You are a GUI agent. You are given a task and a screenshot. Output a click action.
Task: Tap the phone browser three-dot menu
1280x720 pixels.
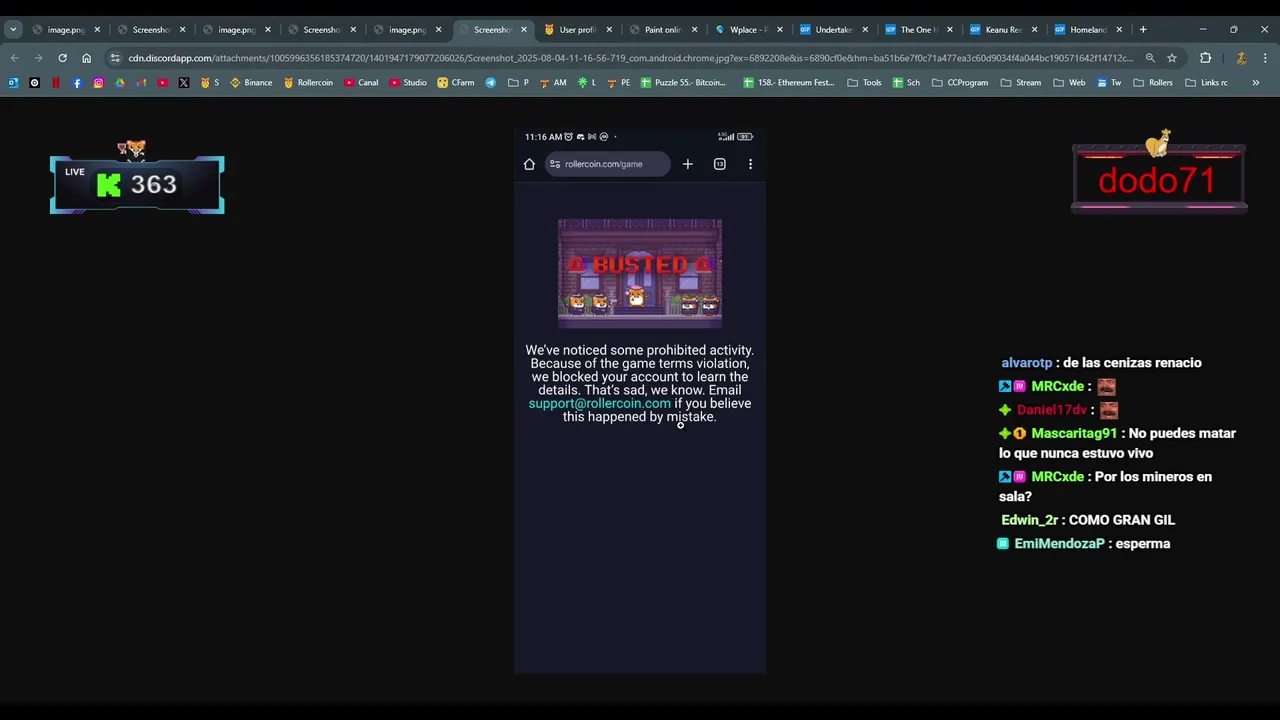click(x=750, y=164)
